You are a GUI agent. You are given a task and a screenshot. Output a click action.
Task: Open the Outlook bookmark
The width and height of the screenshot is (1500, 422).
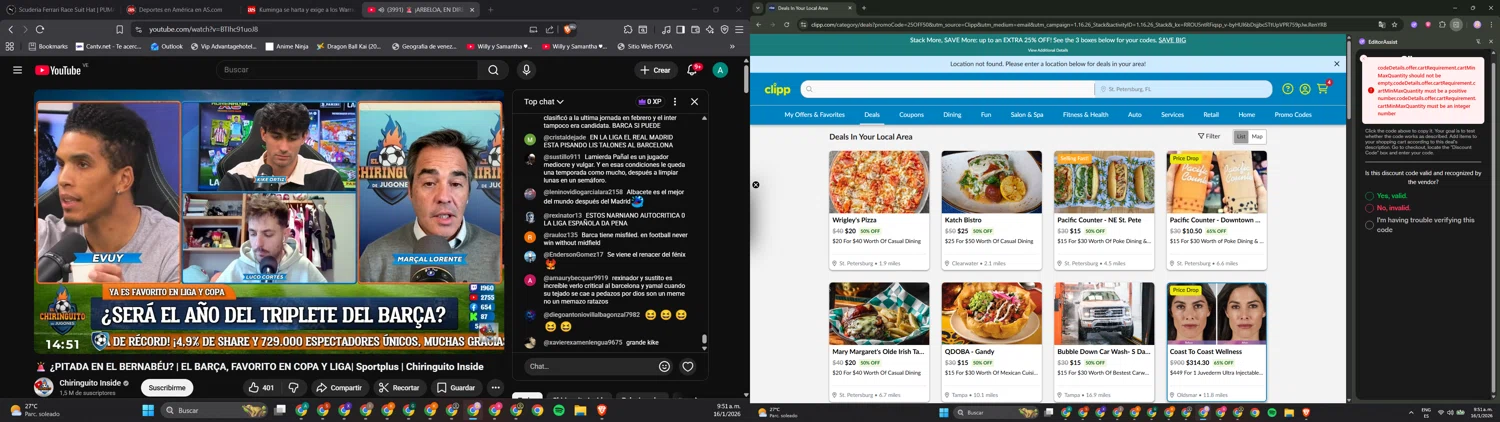166,46
